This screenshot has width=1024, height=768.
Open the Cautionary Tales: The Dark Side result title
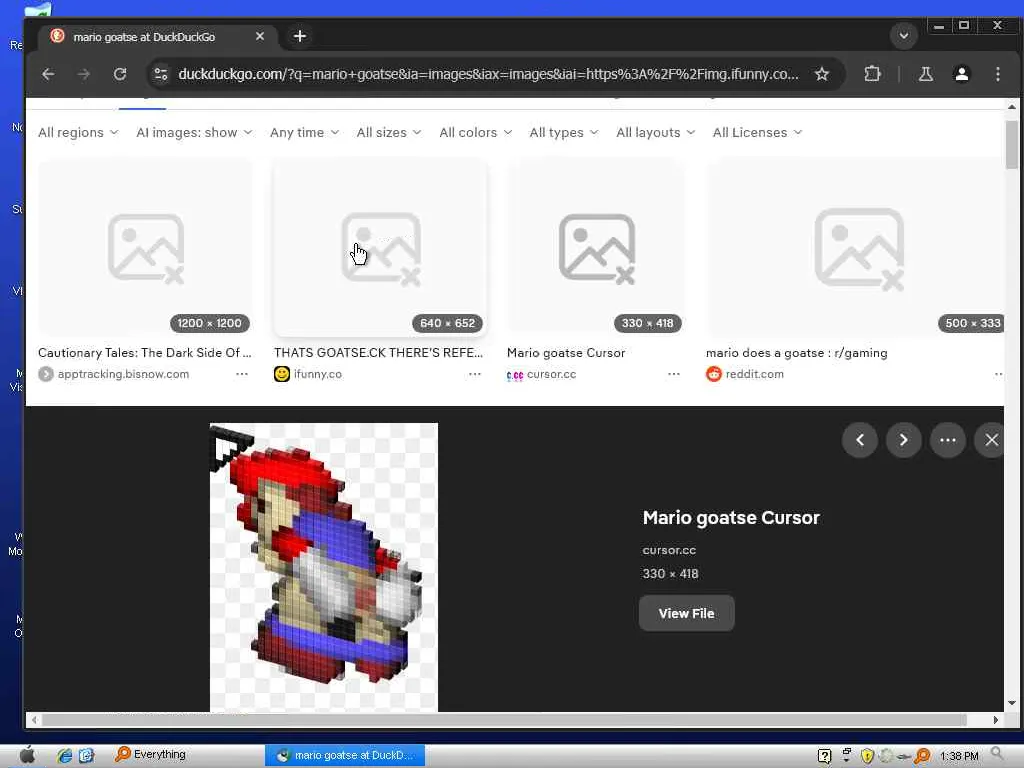click(144, 353)
